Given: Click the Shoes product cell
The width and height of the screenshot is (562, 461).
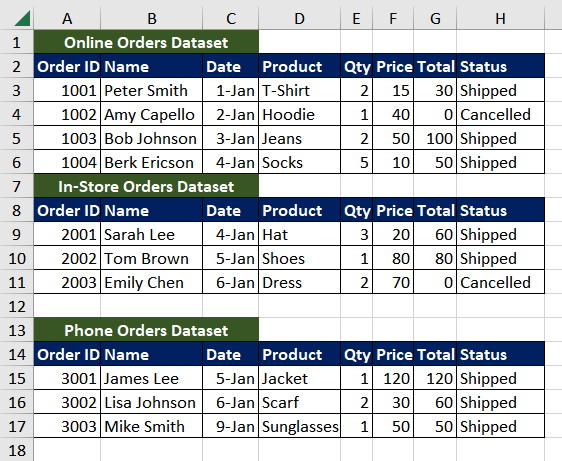Looking at the screenshot, I should coord(299,258).
